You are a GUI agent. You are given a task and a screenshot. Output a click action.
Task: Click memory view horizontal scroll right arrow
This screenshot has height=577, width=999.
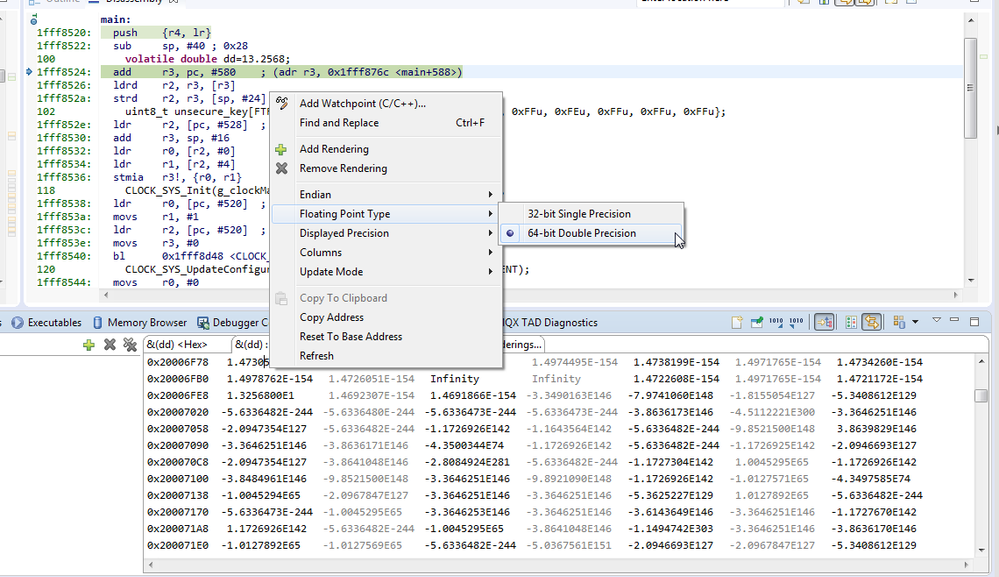point(966,565)
